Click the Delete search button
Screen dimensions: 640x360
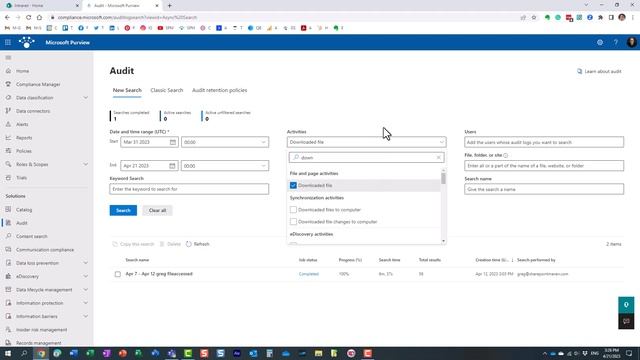coord(170,244)
